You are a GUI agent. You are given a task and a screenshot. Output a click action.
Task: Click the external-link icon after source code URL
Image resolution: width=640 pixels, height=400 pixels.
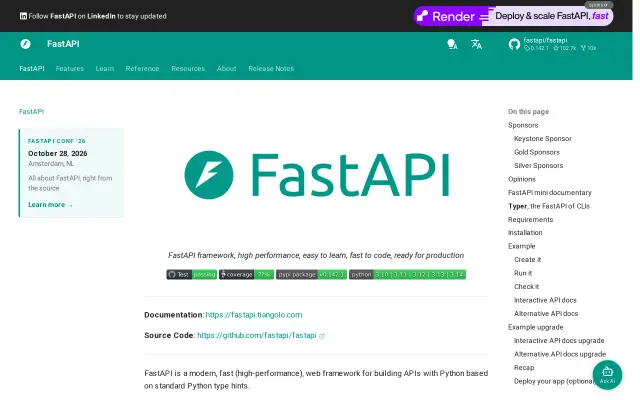pyautogui.click(x=322, y=336)
